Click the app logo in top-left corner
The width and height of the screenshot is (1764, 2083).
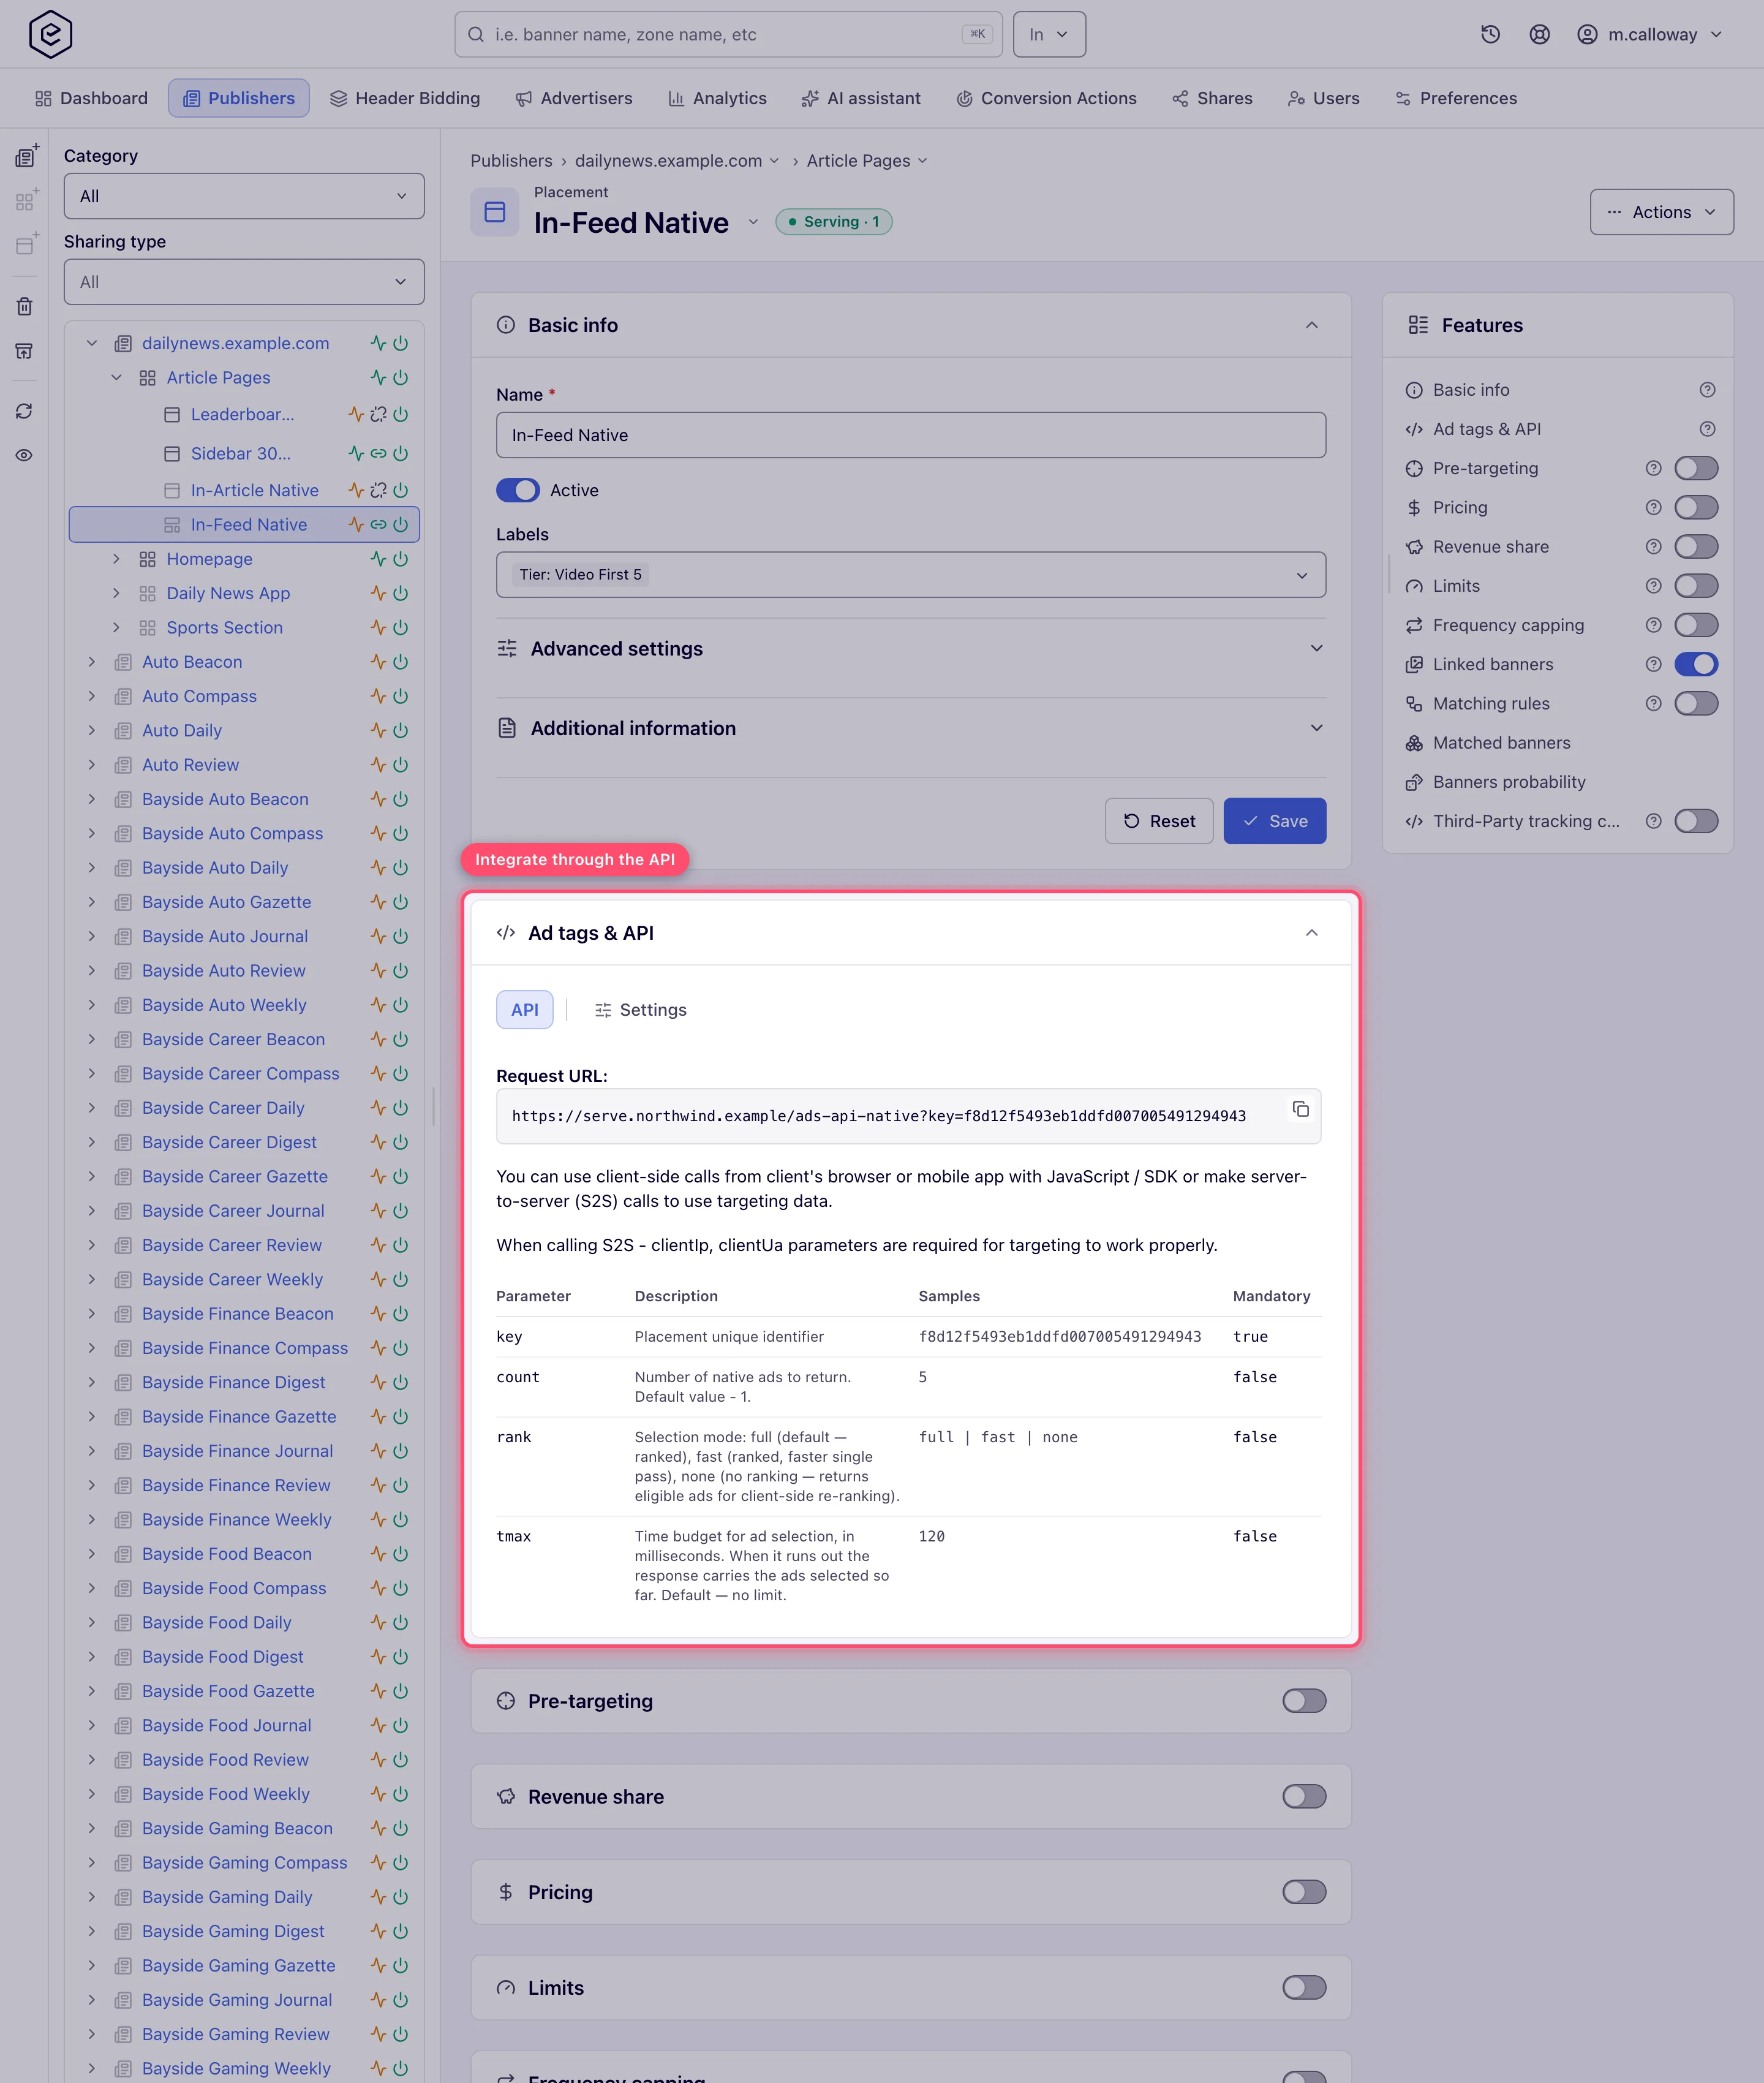click(50, 34)
